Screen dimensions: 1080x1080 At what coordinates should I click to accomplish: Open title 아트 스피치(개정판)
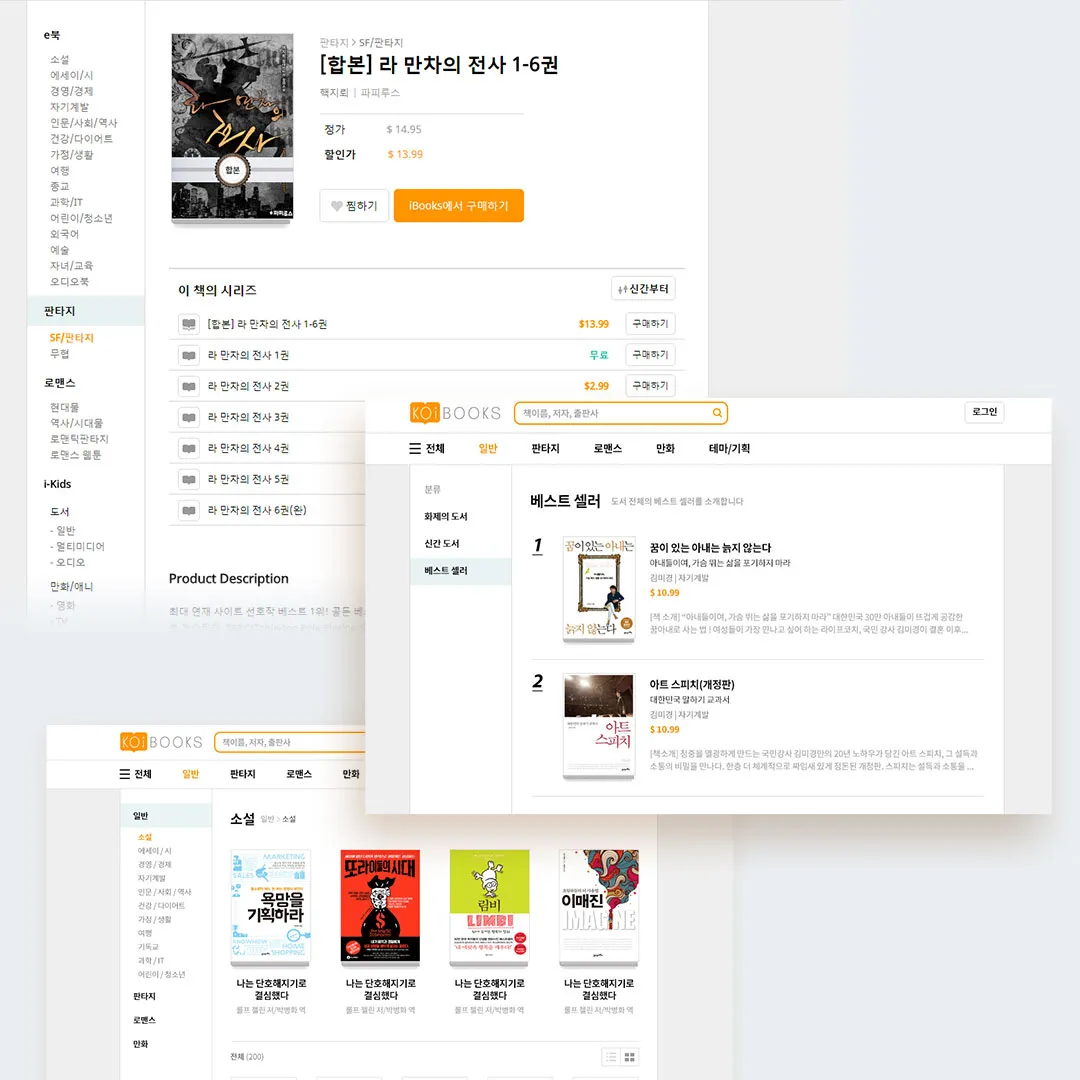coord(692,685)
